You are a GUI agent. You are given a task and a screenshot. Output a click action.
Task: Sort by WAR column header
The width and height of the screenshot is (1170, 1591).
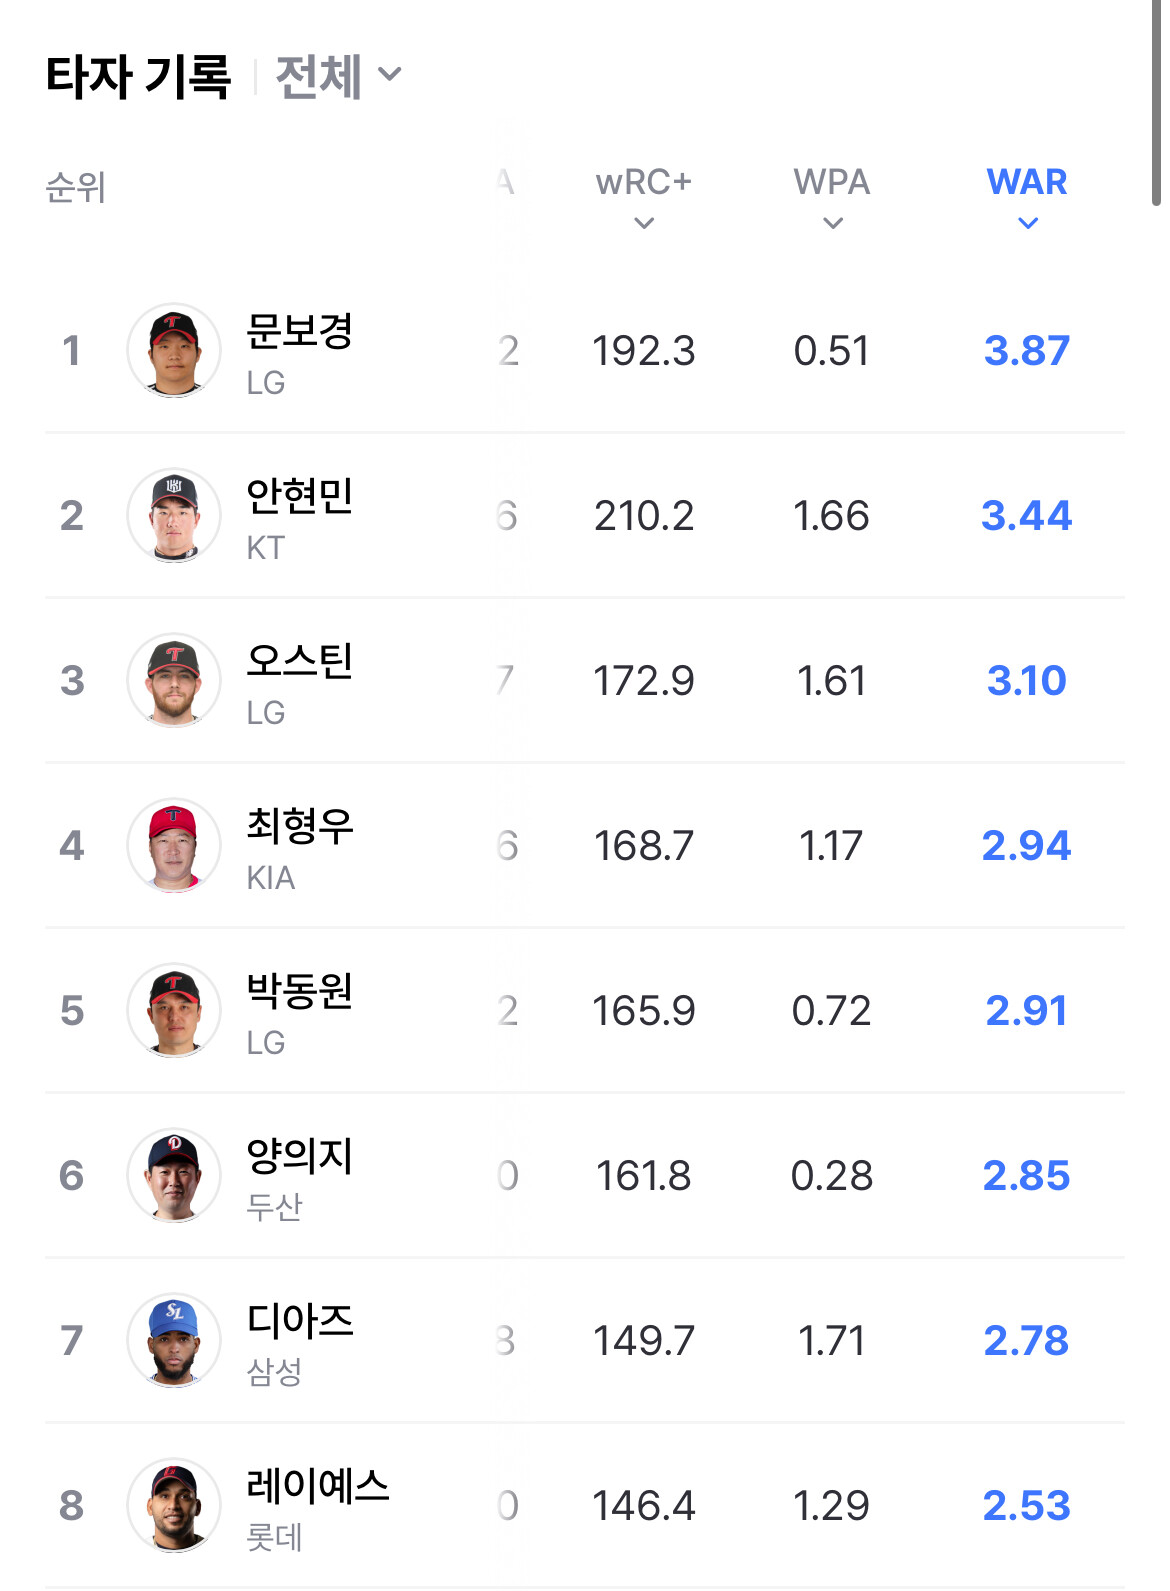pyautogui.click(x=1027, y=182)
